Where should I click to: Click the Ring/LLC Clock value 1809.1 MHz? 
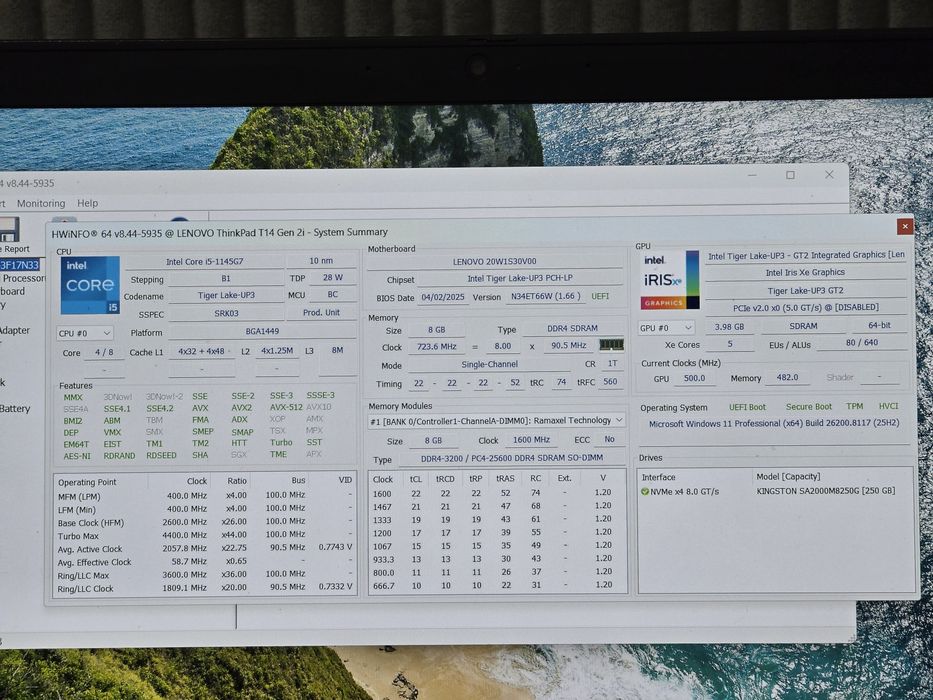pyautogui.click(x=184, y=588)
